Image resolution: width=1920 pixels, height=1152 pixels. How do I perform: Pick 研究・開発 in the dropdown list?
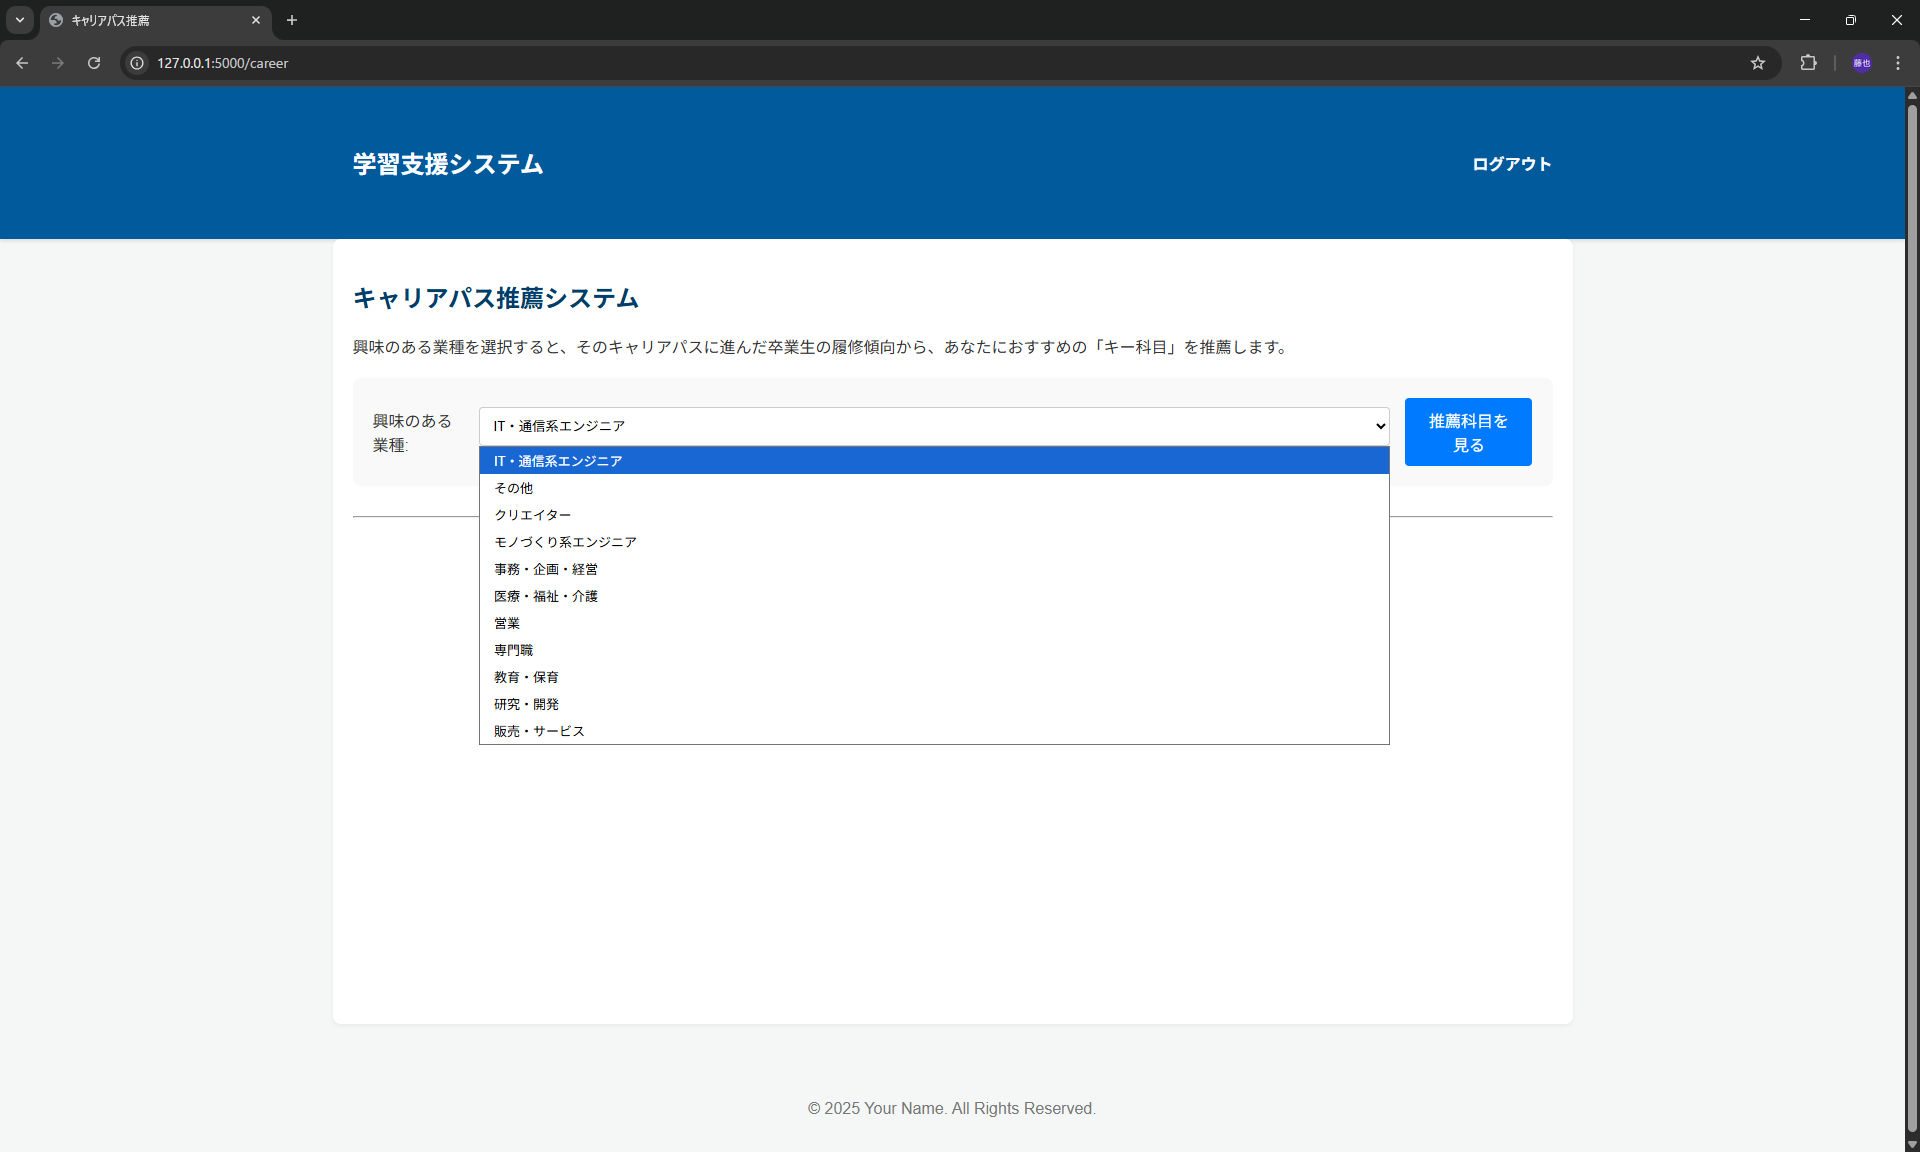(x=526, y=704)
